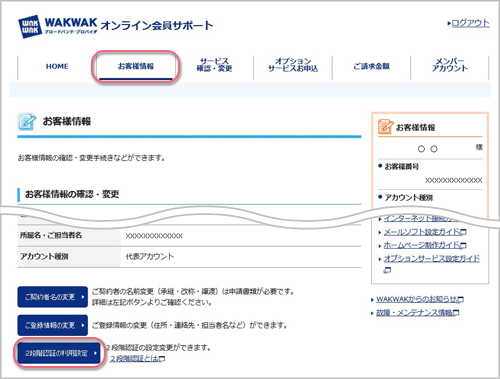Click the ログアウト link
This screenshot has height=379, width=500.
point(470,23)
